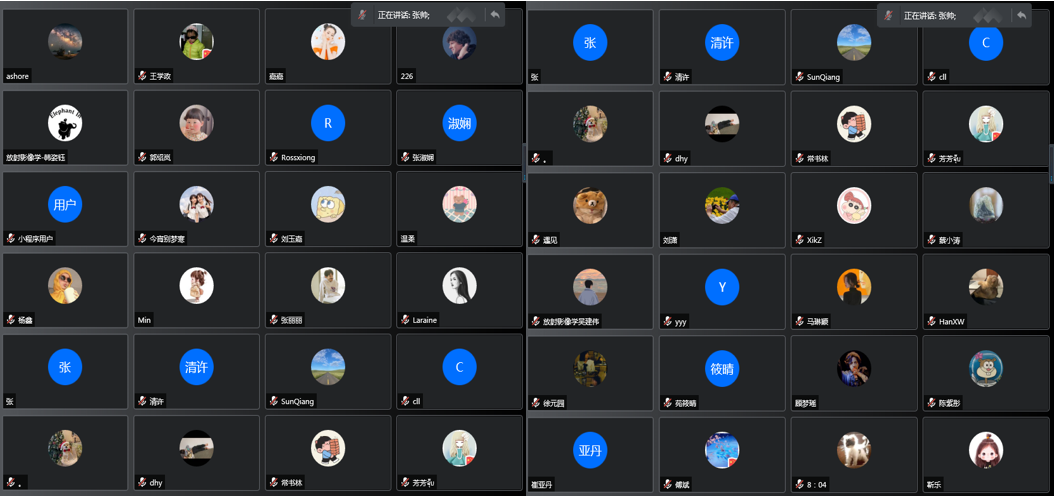Select the blue 用户 avatar tile
The width and height of the screenshot is (1055, 496).
point(65,205)
